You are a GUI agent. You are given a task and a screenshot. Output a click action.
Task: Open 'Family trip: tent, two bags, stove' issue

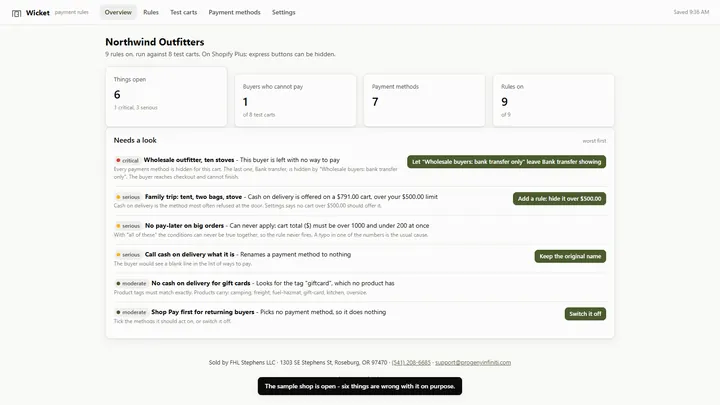pos(193,197)
